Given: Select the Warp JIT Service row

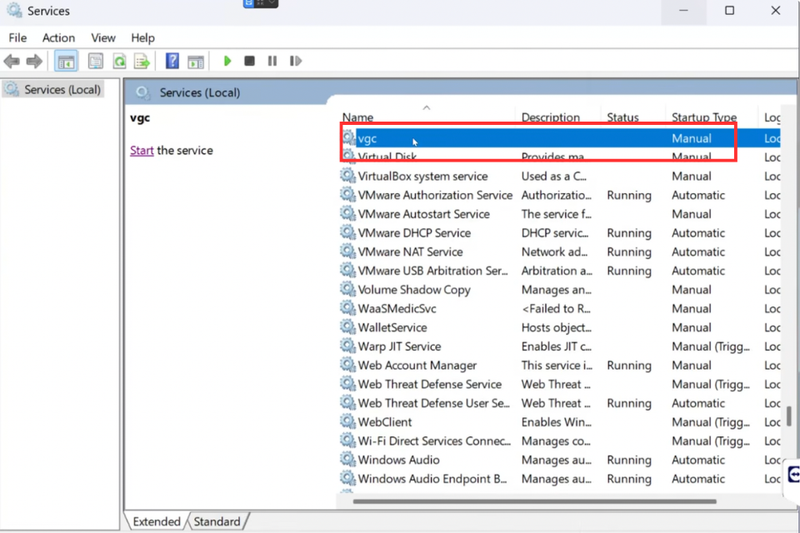Looking at the screenshot, I should [560, 346].
